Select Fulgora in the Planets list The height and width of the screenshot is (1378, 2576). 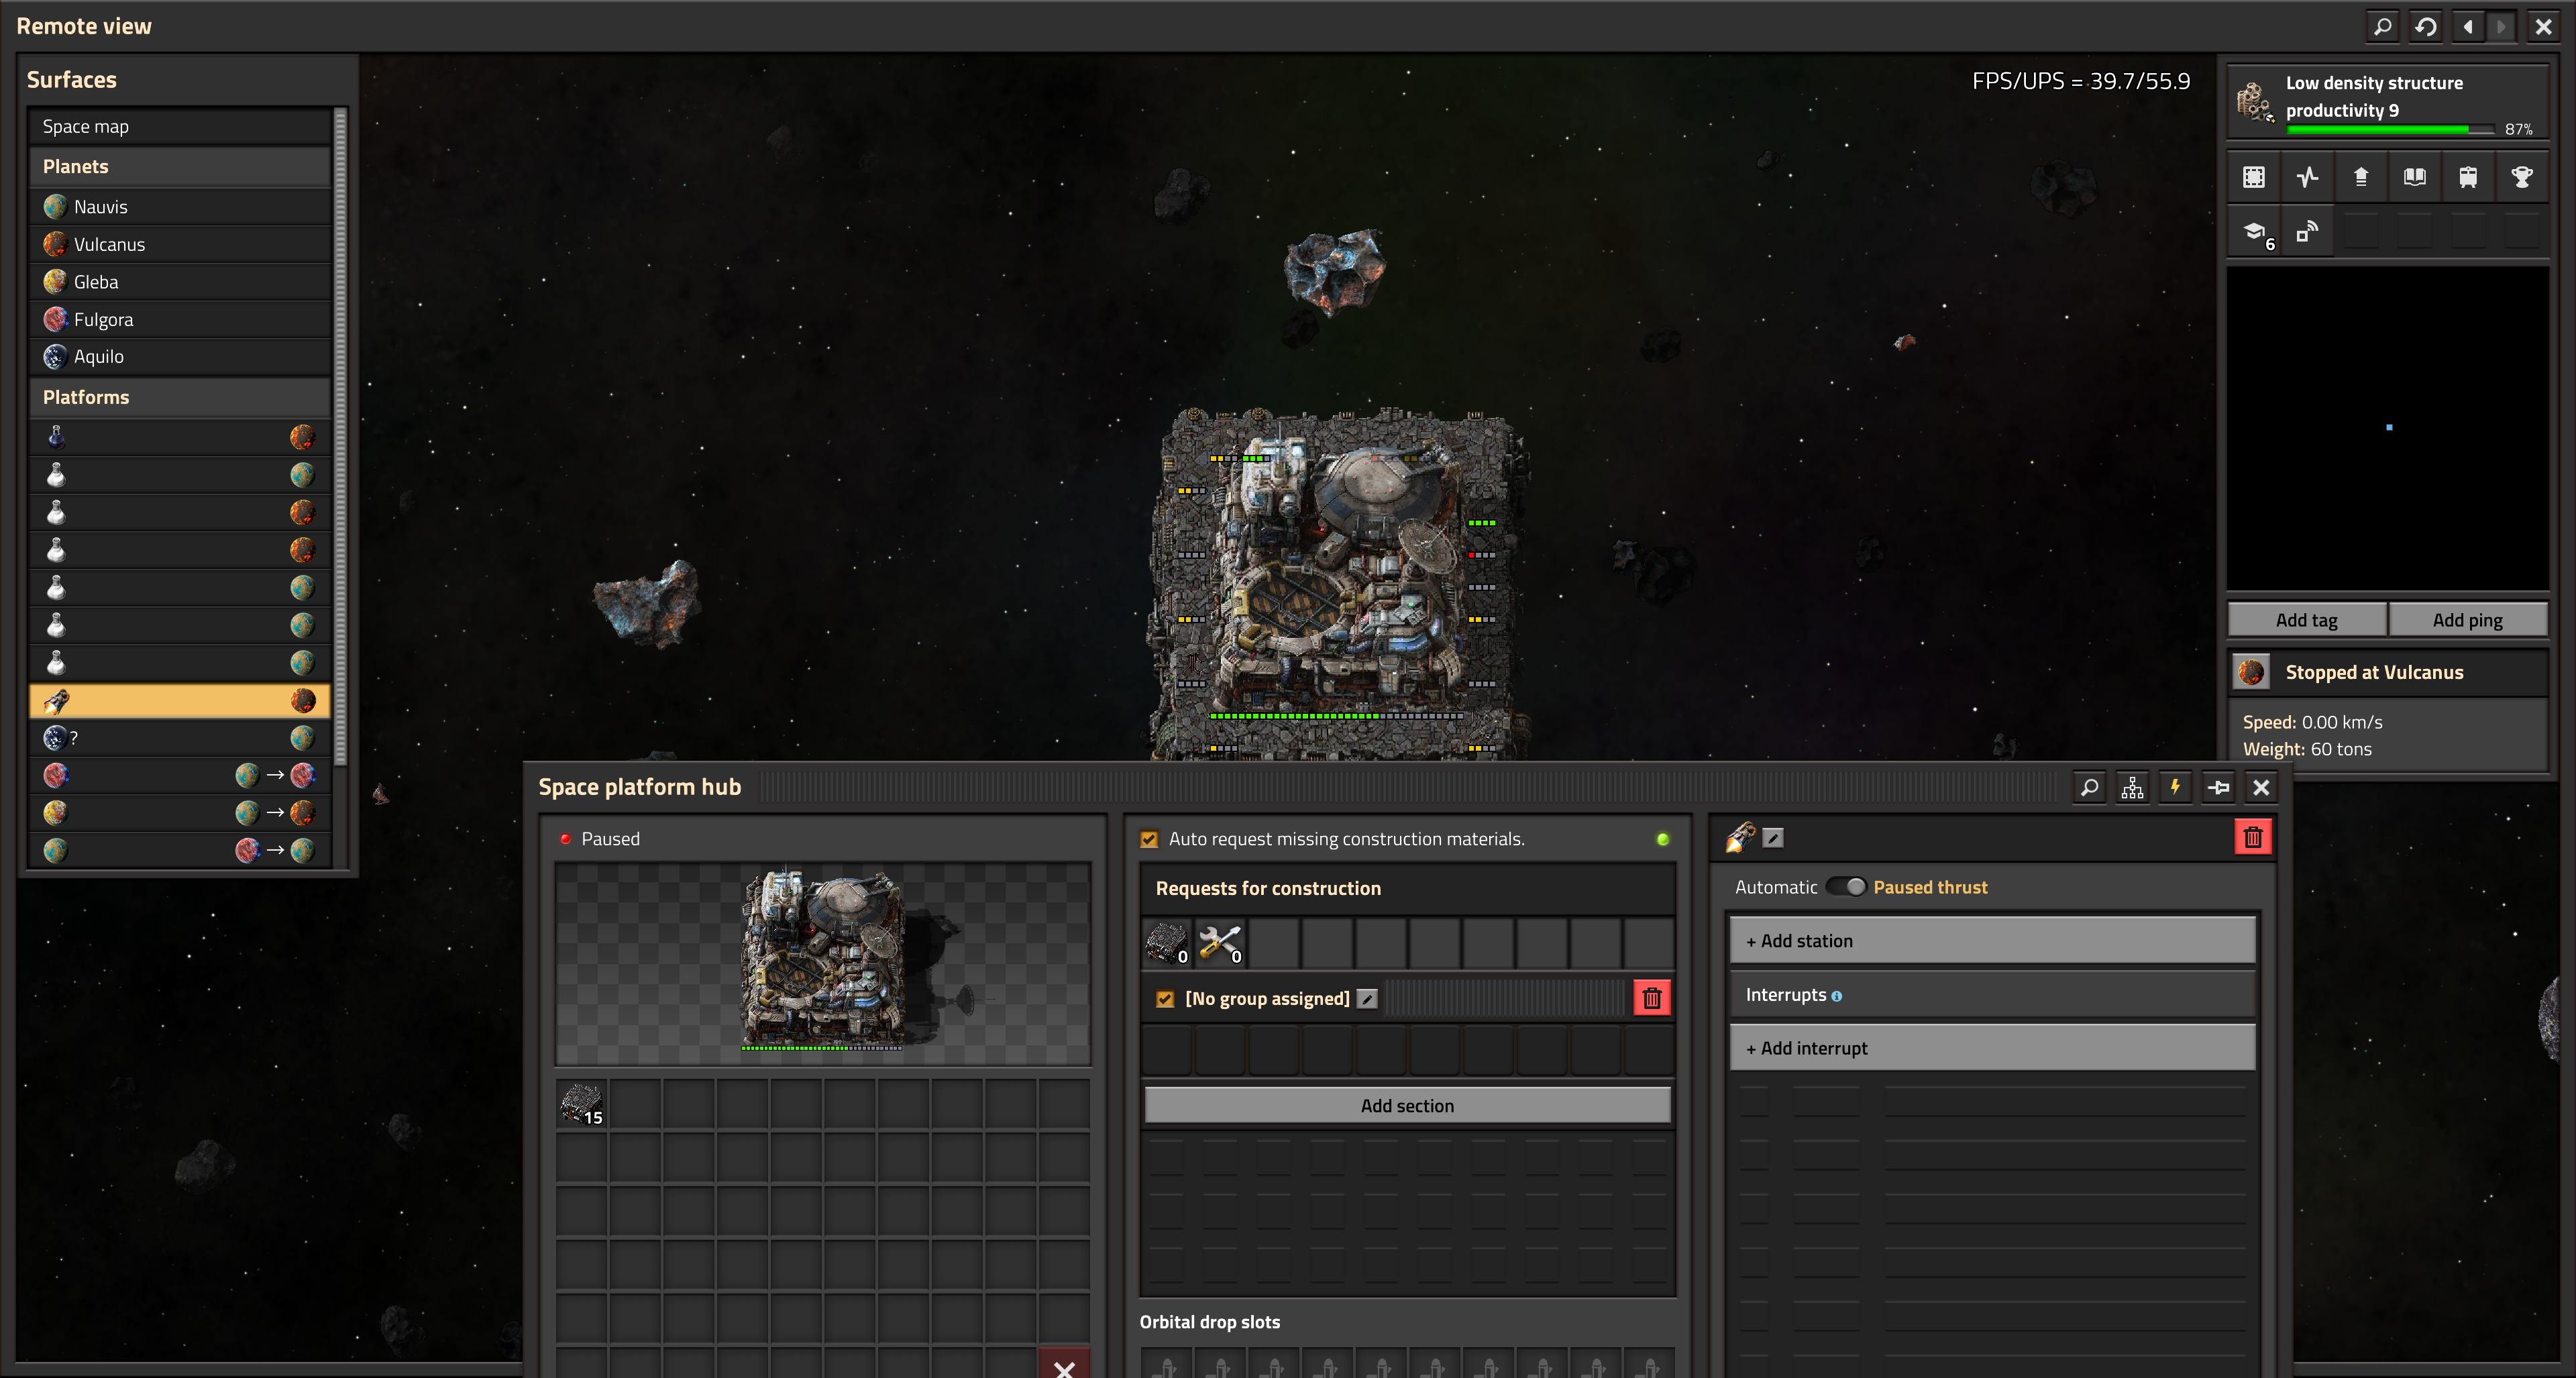(x=180, y=319)
